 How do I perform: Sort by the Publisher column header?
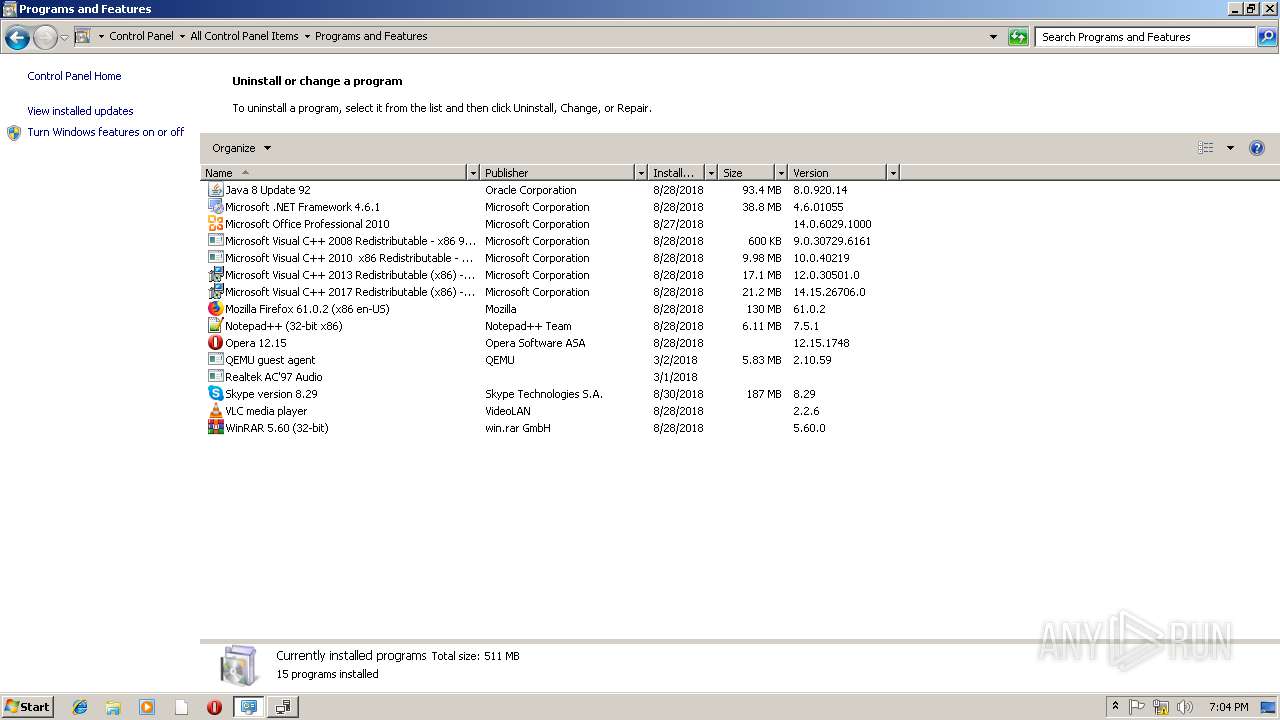point(558,173)
